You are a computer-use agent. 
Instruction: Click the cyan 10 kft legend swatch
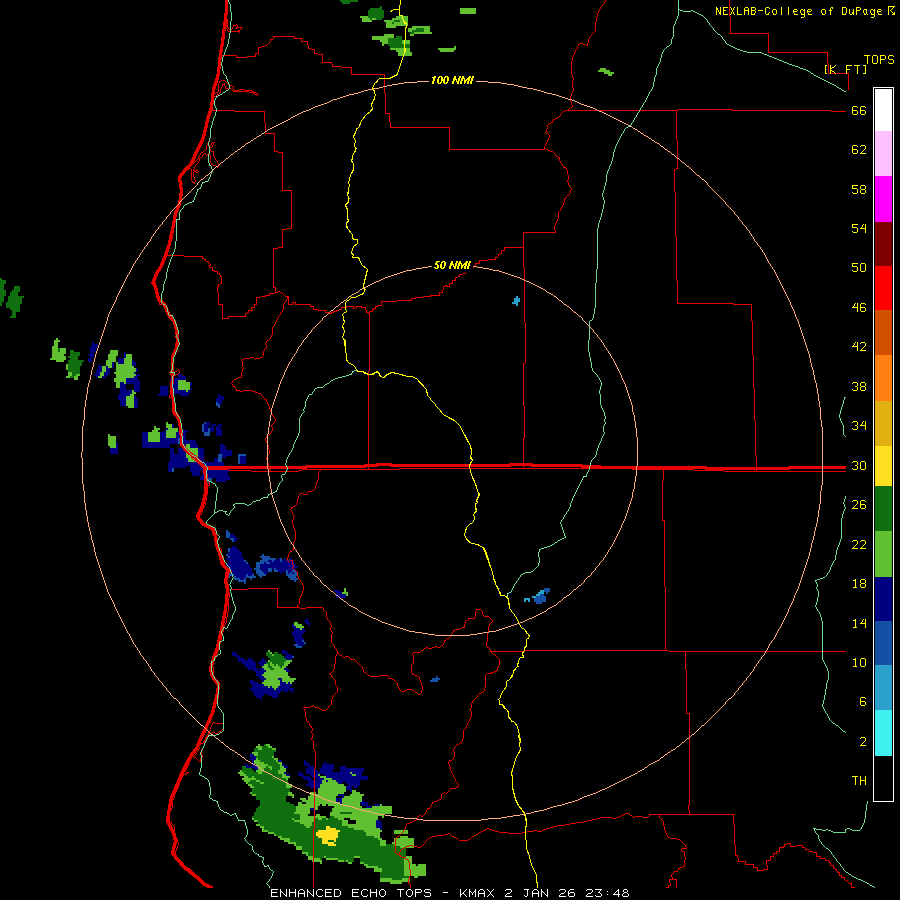(883, 733)
